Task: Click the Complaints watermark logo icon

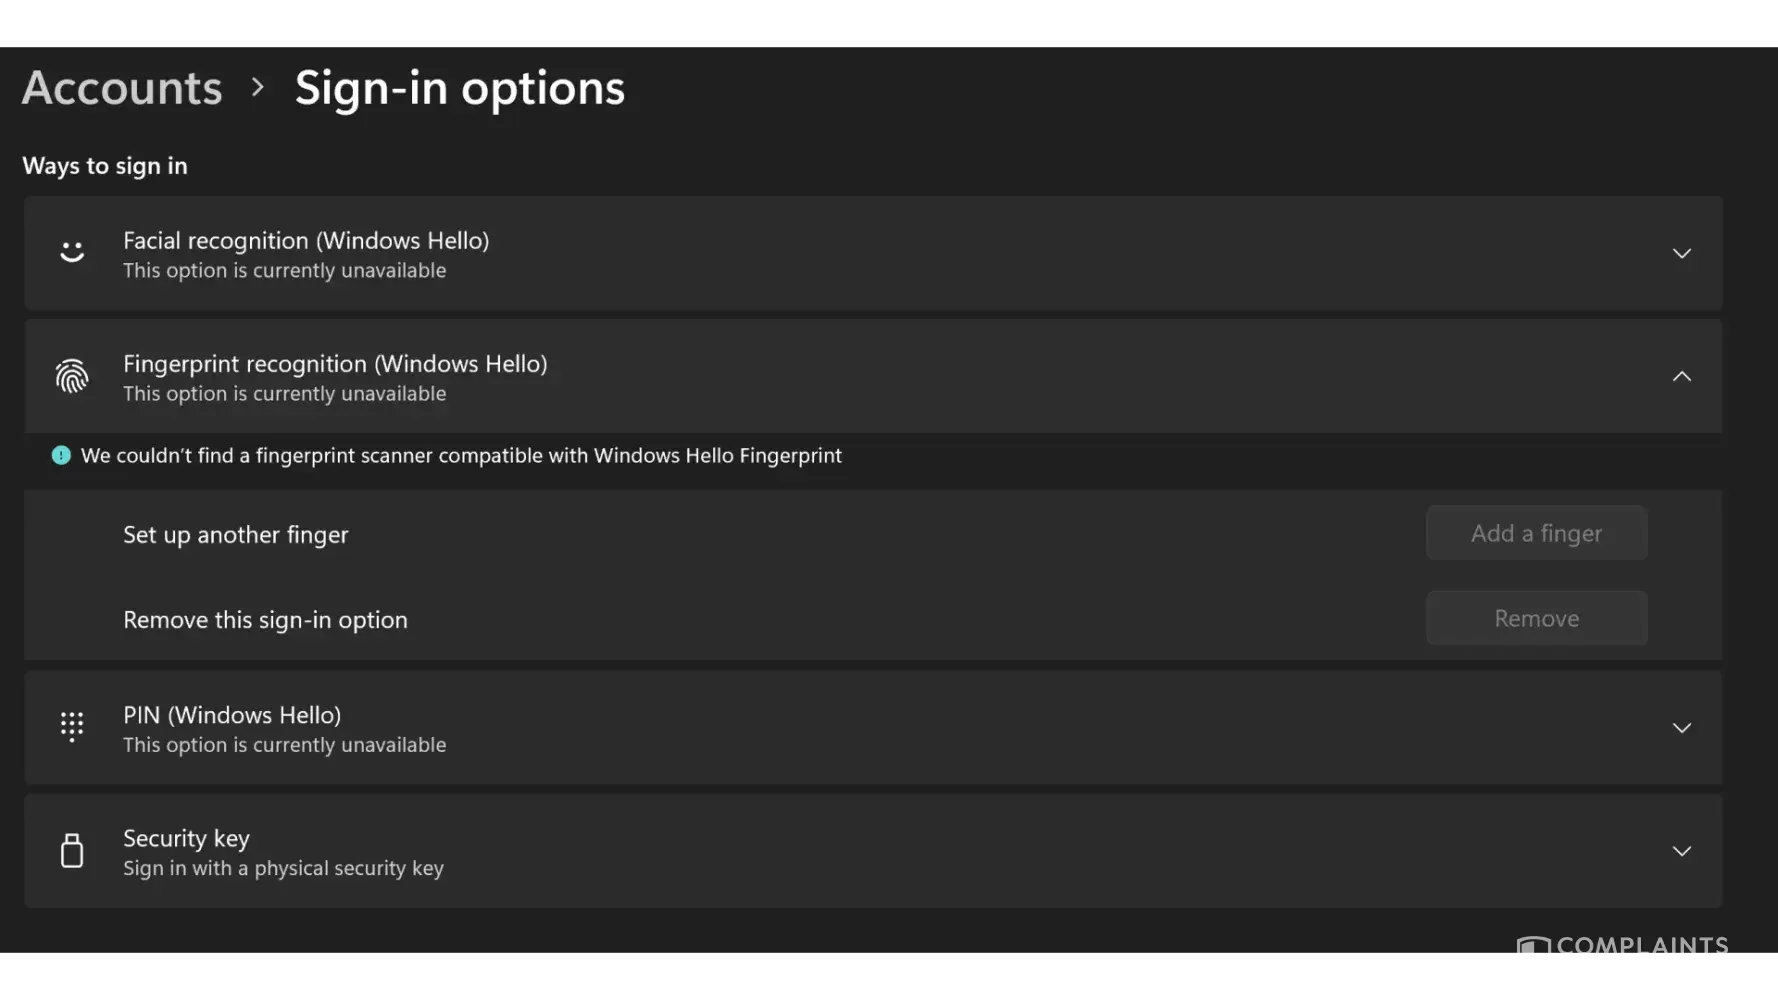Action: tap(1533, 947)
